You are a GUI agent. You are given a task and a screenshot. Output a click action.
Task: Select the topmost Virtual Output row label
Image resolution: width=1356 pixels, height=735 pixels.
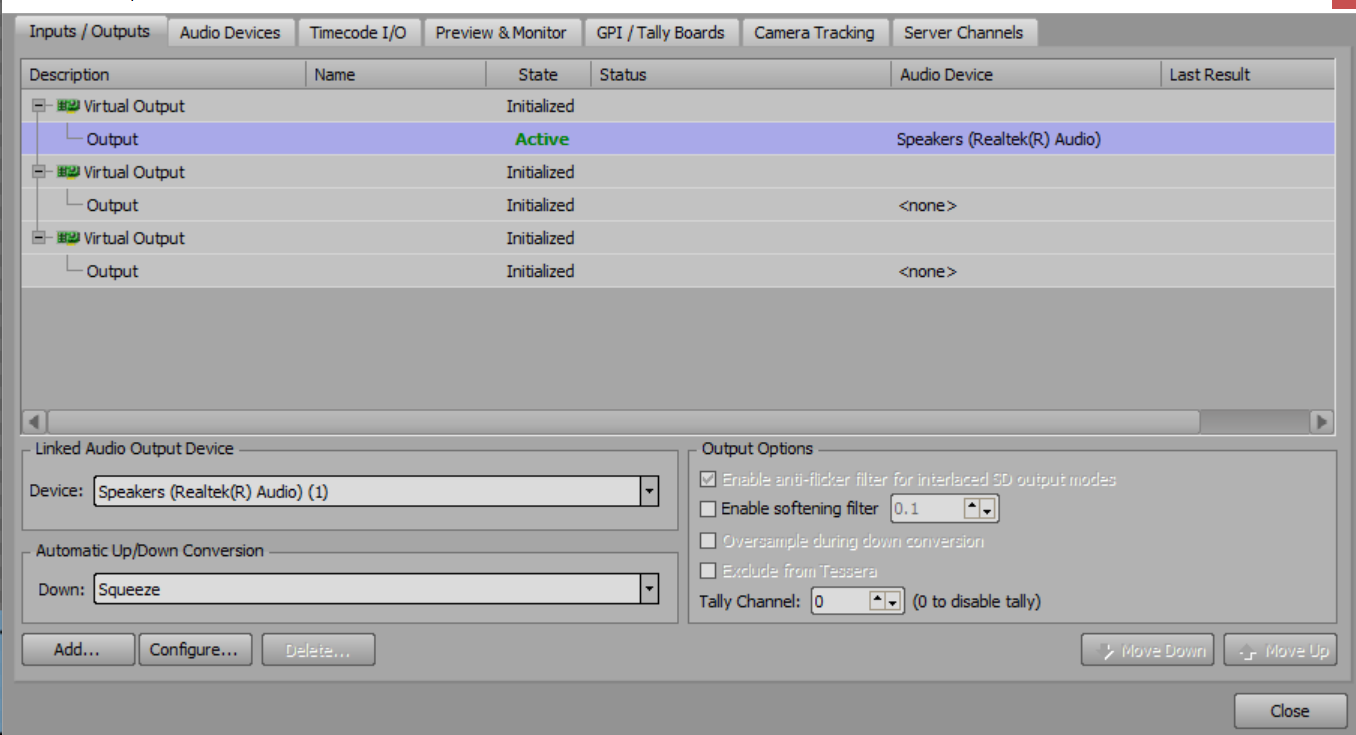click(x=134, y=106)
